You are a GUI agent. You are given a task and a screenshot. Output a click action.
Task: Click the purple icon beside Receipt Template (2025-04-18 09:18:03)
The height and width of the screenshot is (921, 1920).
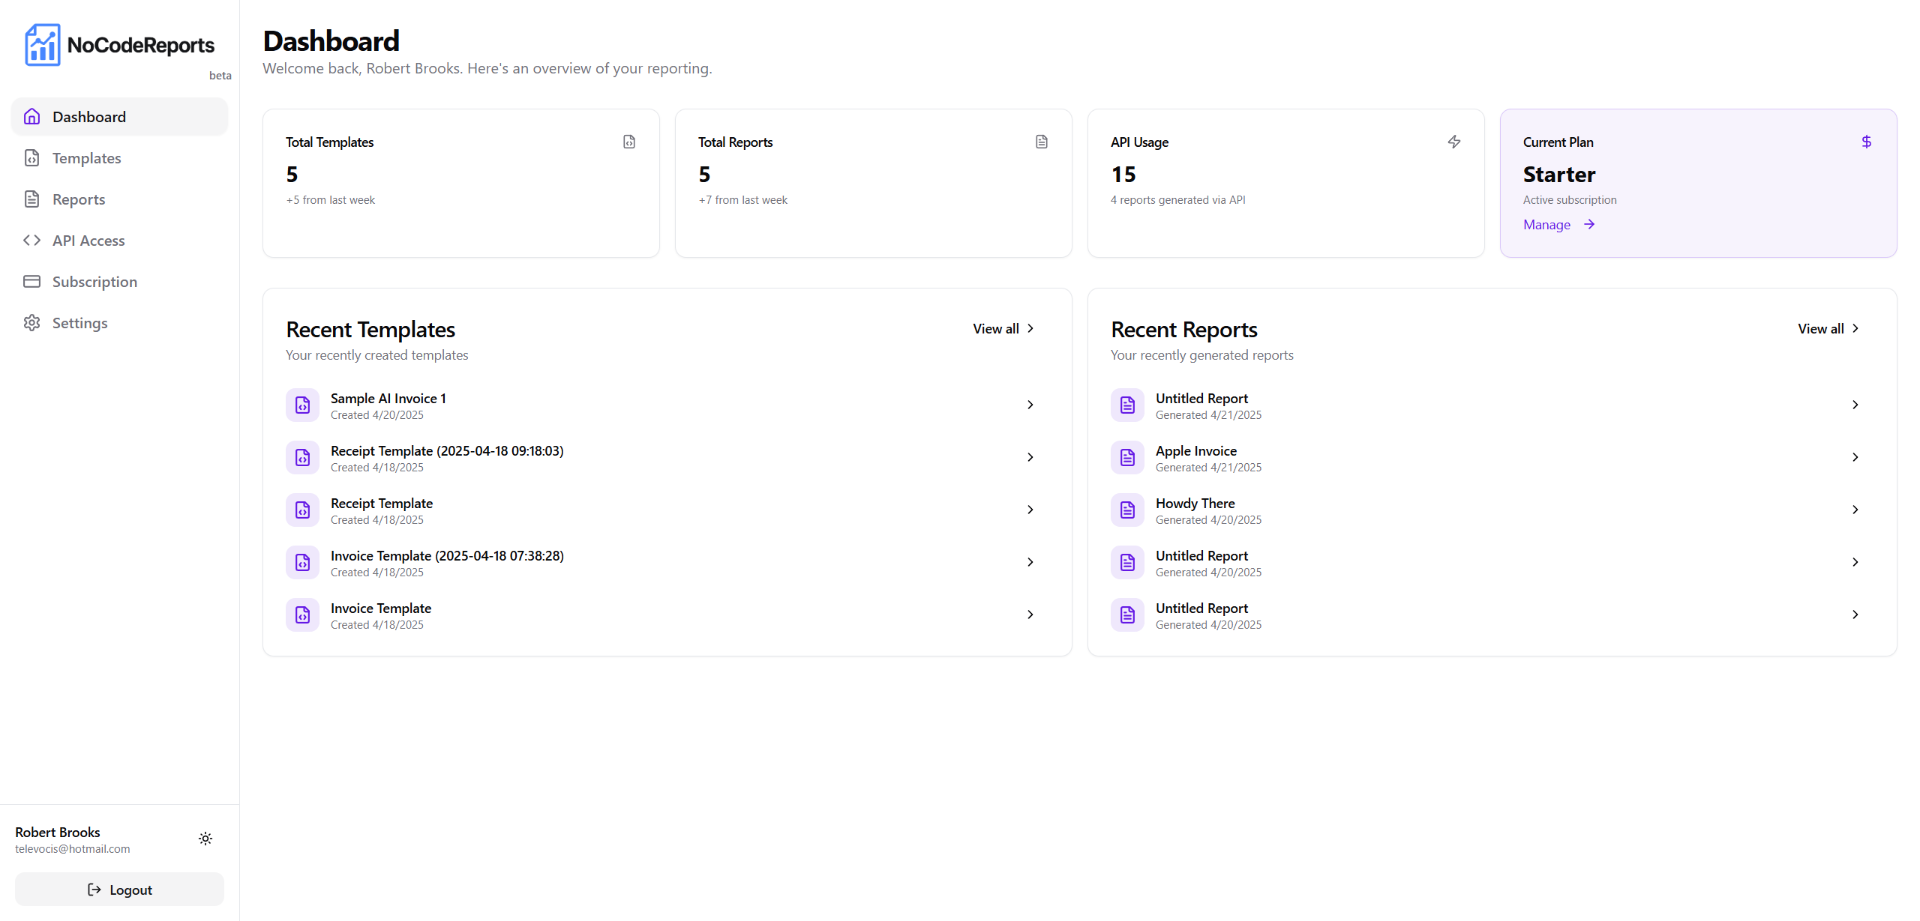coord(303,458)
